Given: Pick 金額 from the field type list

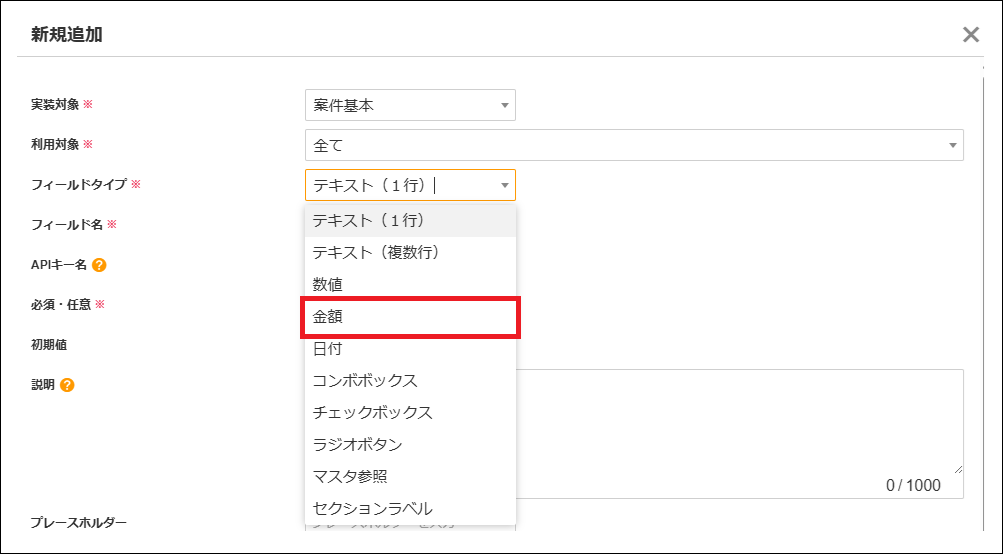Looking at the screenshot, I should pos(410,316).
